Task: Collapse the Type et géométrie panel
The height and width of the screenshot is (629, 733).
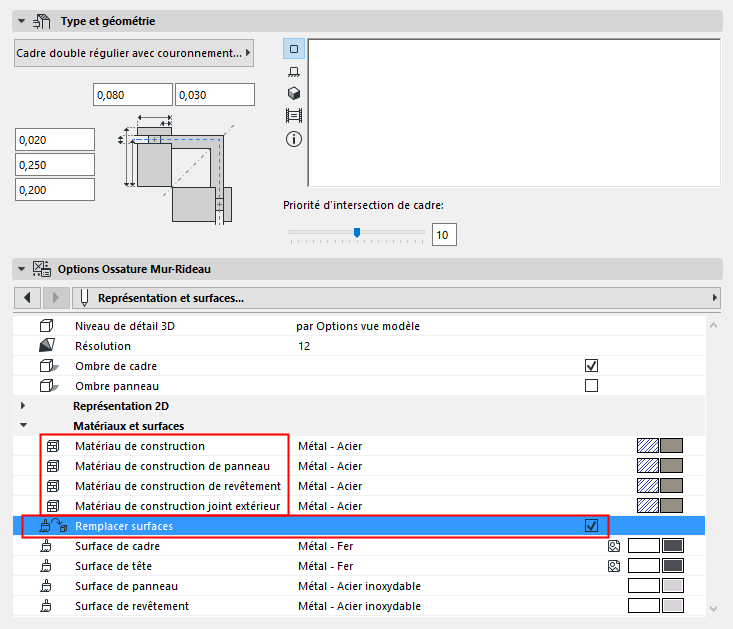Action: click(21, 21)
